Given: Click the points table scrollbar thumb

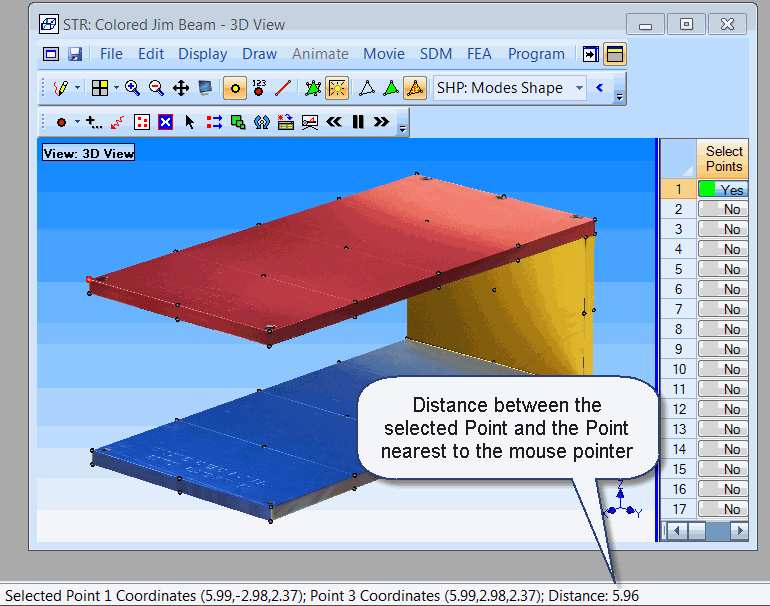Looking at the screenshot, I should coord(697,530).
